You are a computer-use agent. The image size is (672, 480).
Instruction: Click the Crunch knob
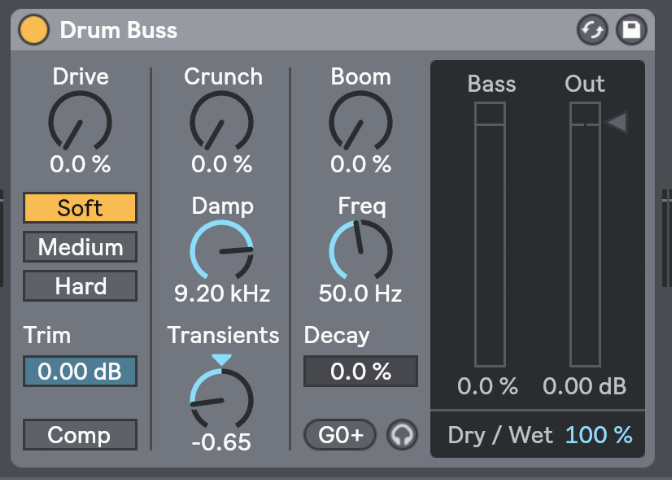(222, 121)
